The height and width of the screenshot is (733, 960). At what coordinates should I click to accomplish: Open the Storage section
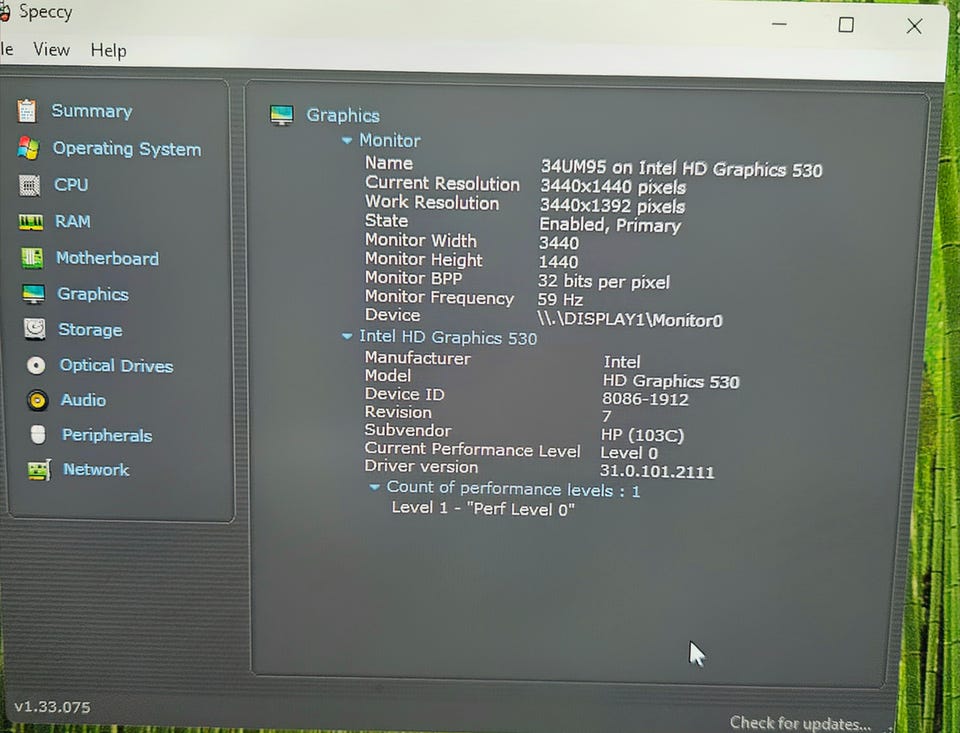90,329
